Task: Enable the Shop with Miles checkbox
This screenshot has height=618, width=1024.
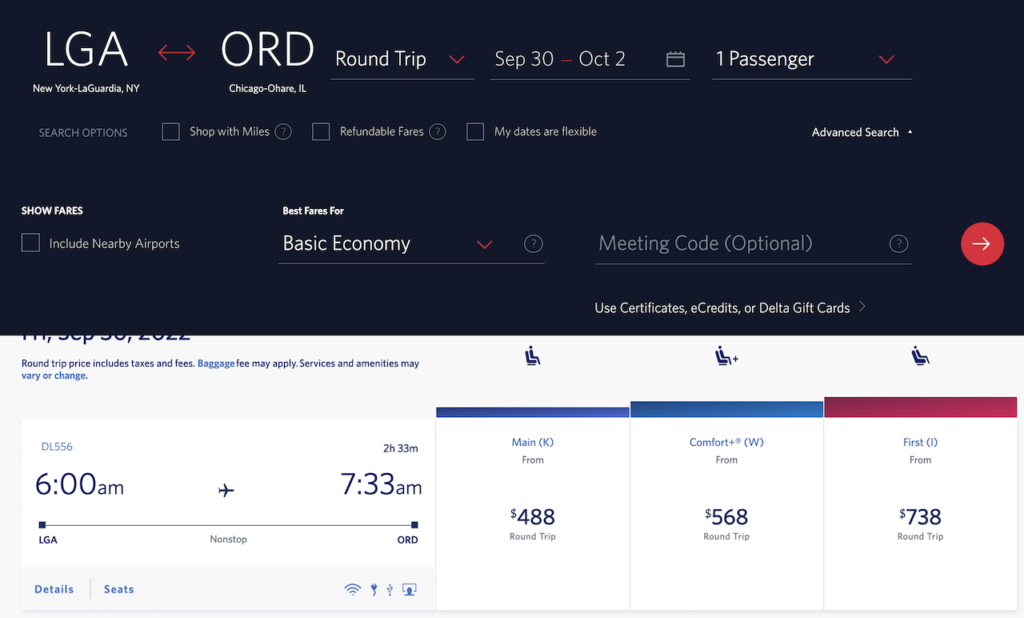Action: tap(171, 132)
